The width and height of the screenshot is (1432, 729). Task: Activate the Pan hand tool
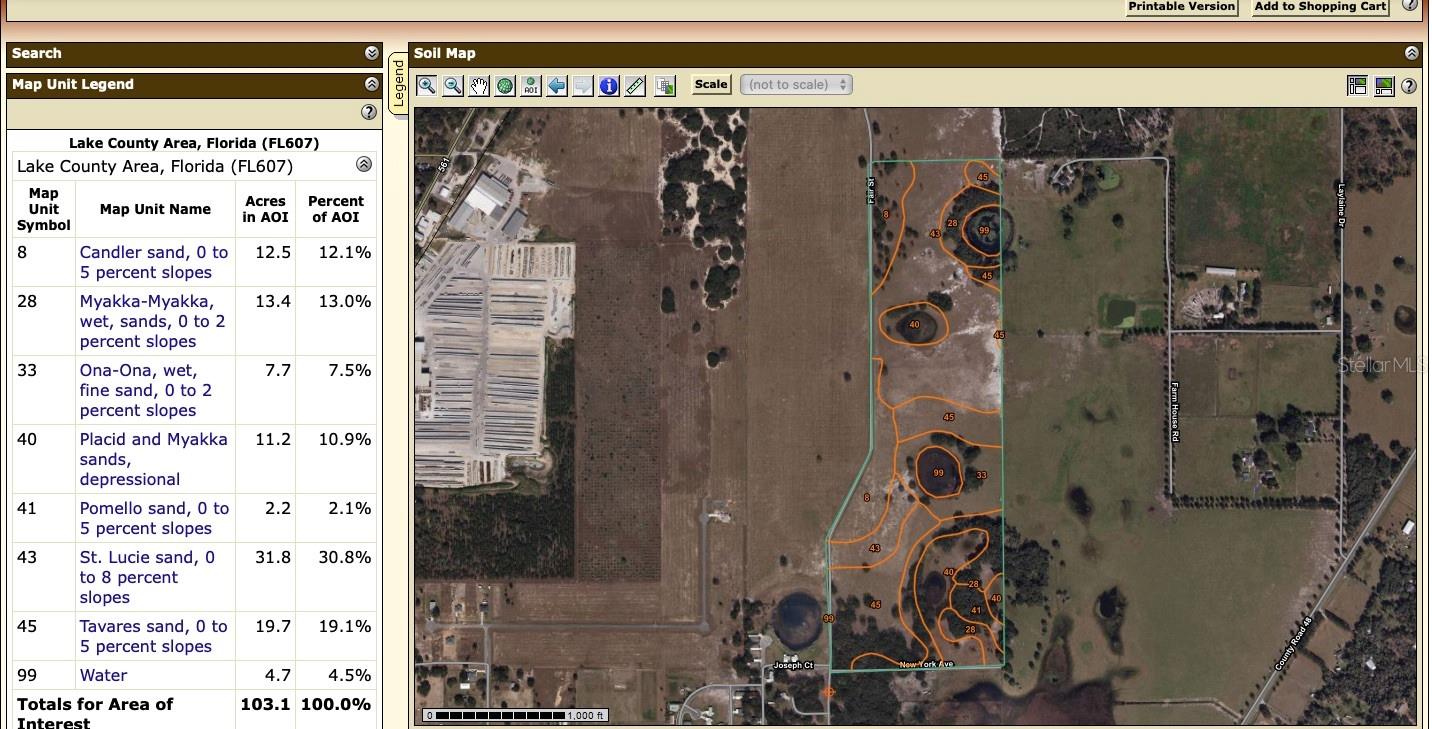pos(479,86)
